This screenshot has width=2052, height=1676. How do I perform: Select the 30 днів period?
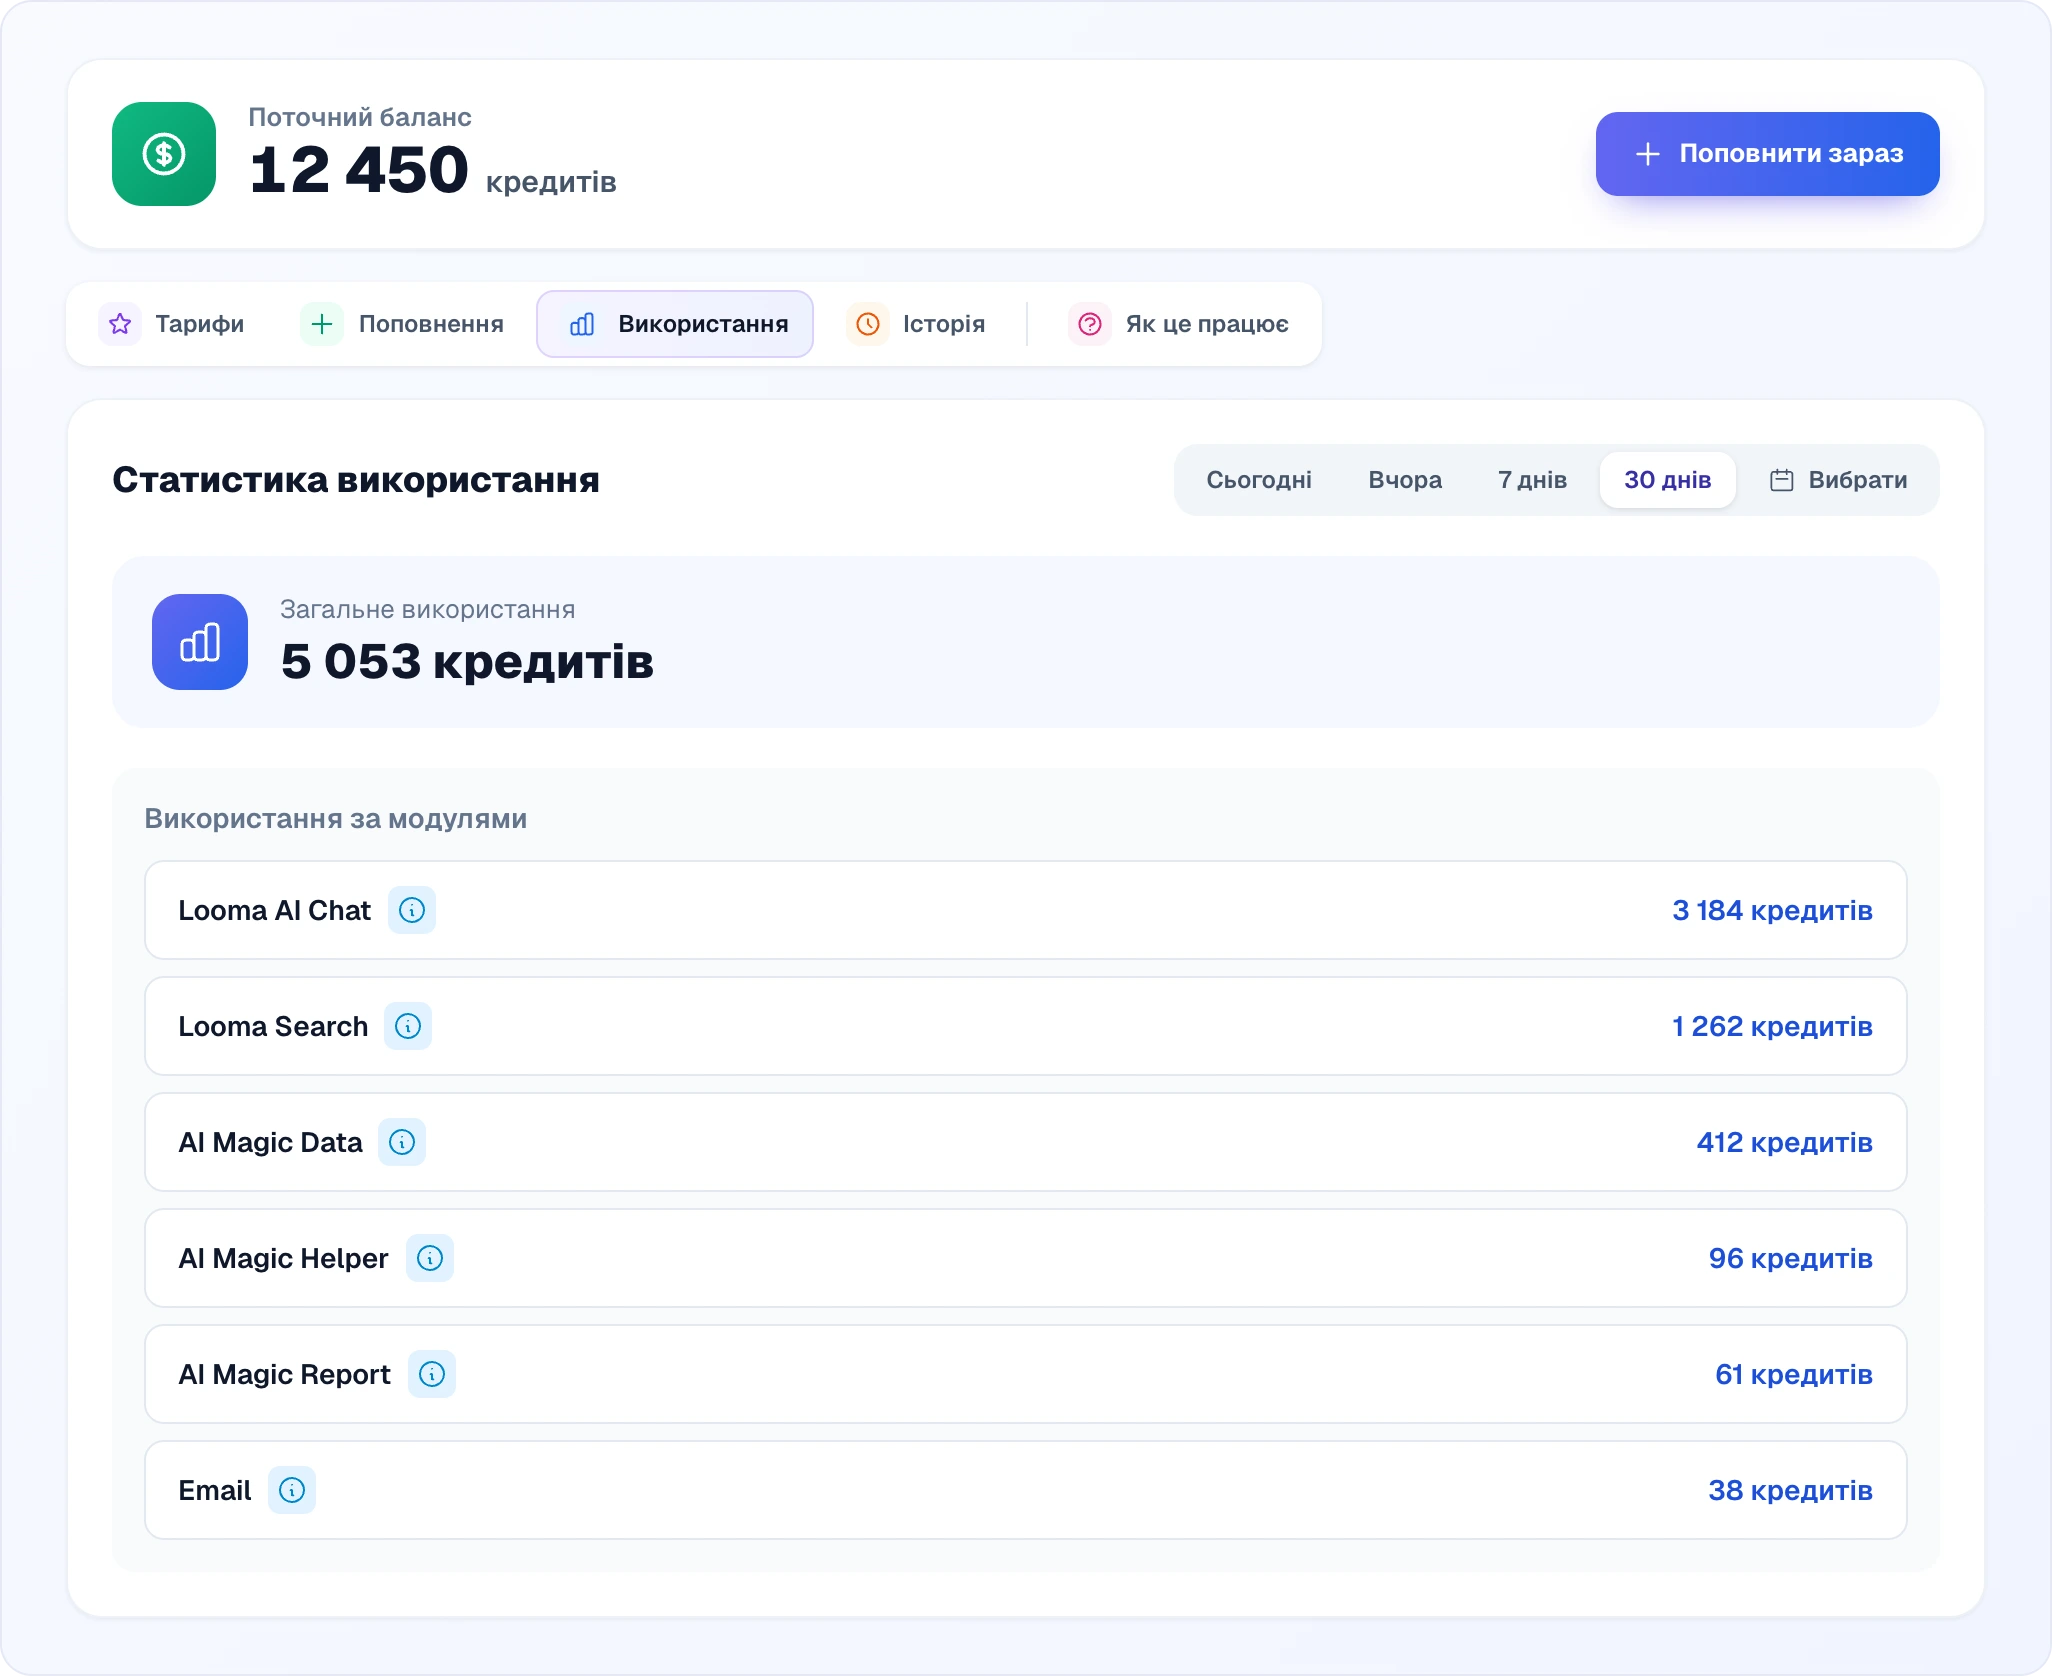[1667, 480]
